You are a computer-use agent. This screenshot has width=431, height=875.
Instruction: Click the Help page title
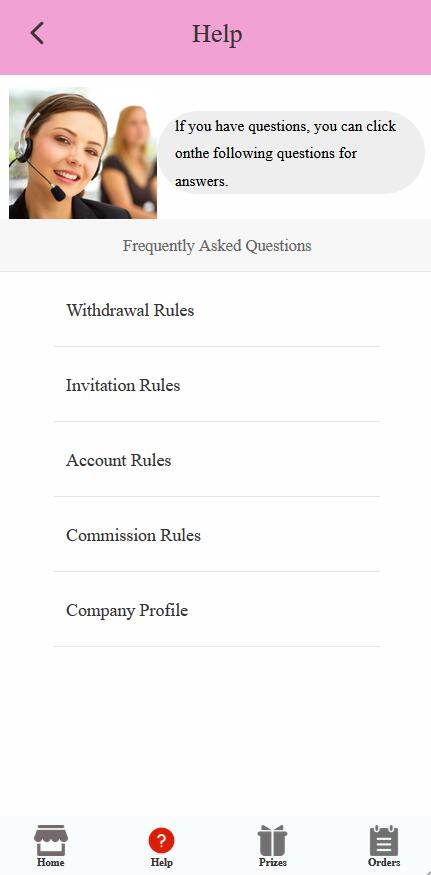tap(217, 34)
